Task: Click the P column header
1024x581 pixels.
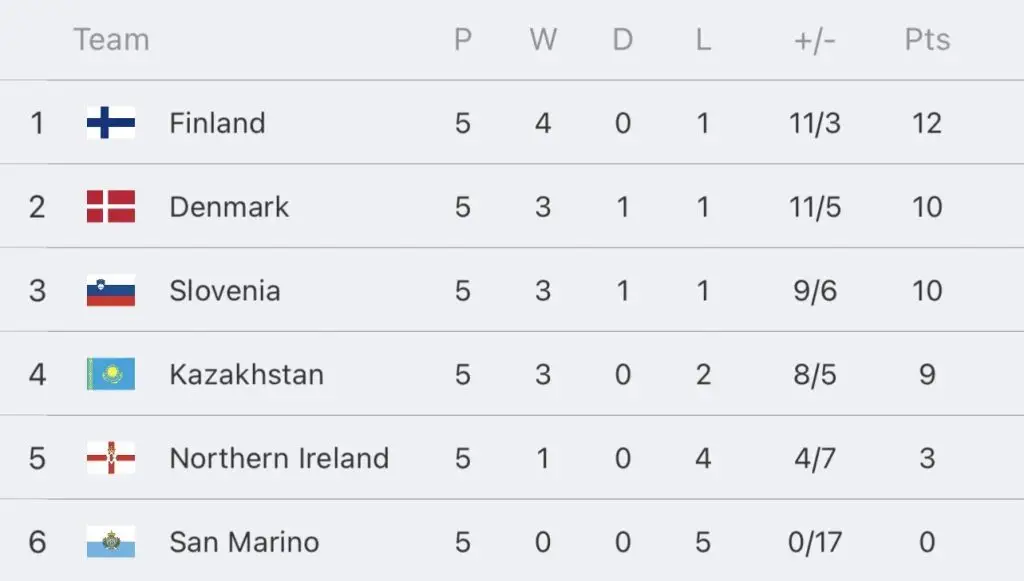Action: [463, 39]
